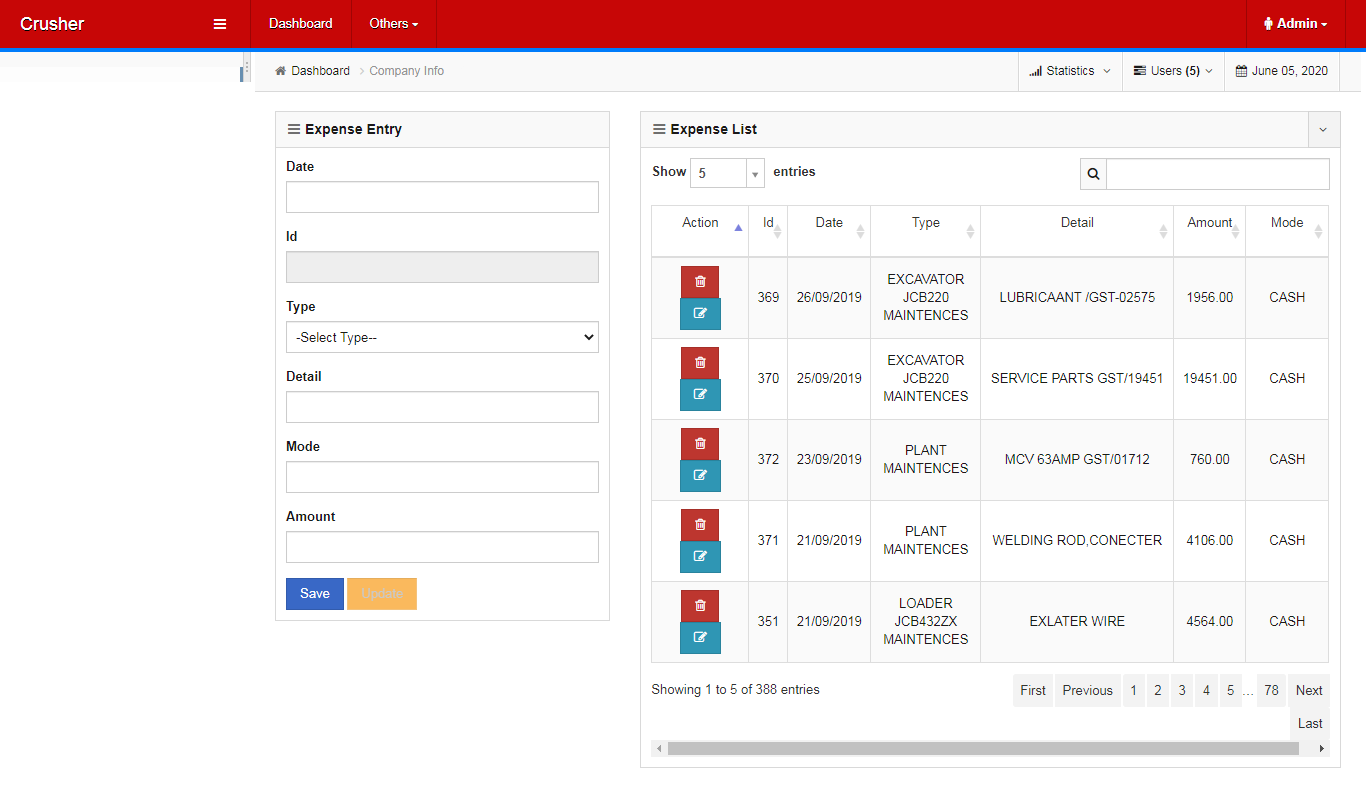Click the 'LUBRICAANT /GST-02575' detail cell

coord(1077,298)
